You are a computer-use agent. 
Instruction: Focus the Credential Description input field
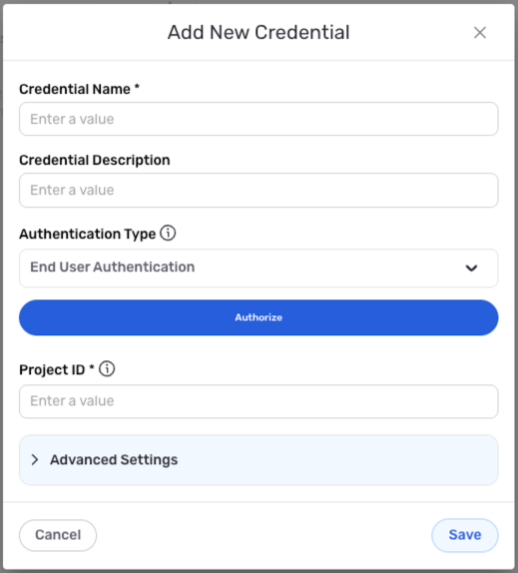[258, 190]
